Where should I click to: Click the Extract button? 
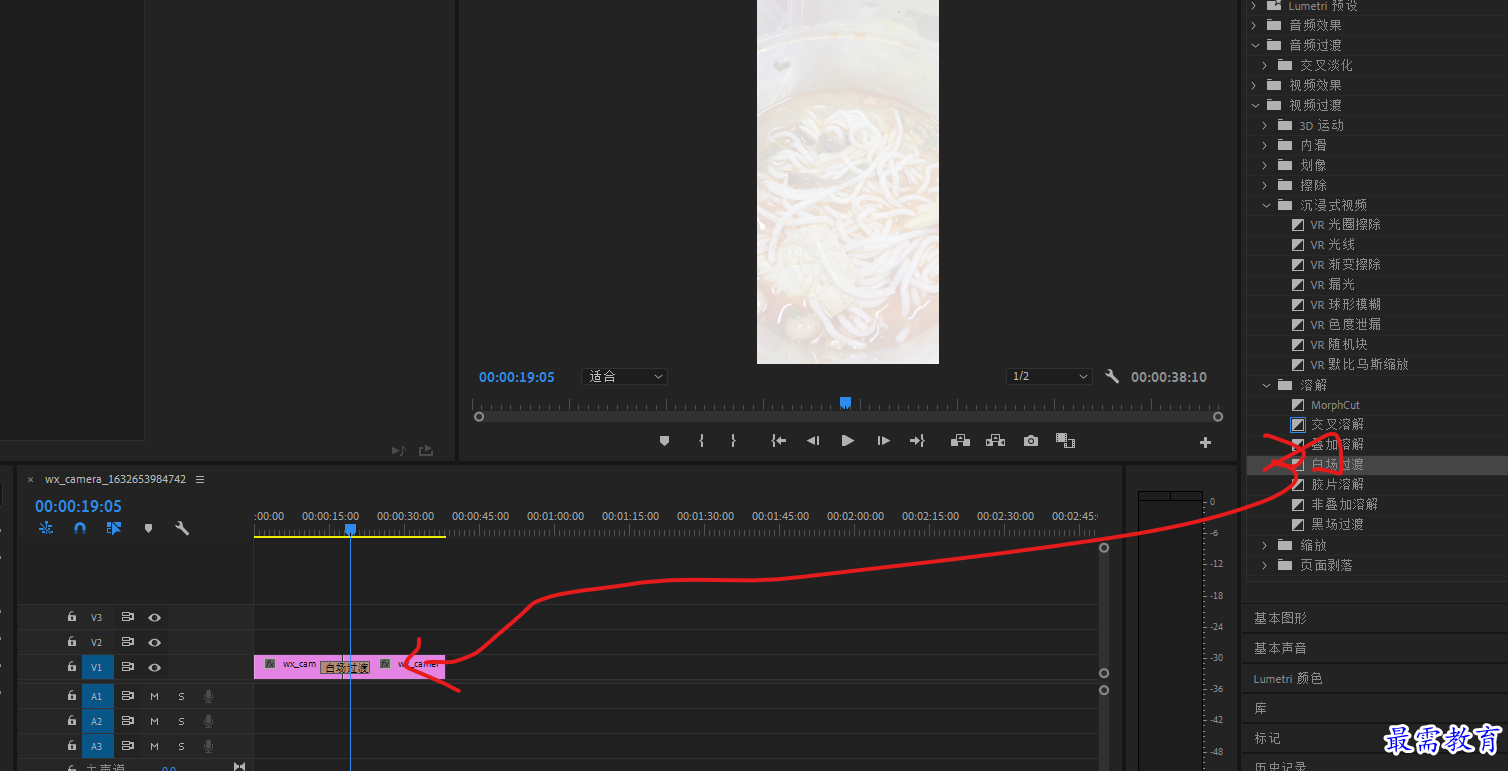click(995, 441)
